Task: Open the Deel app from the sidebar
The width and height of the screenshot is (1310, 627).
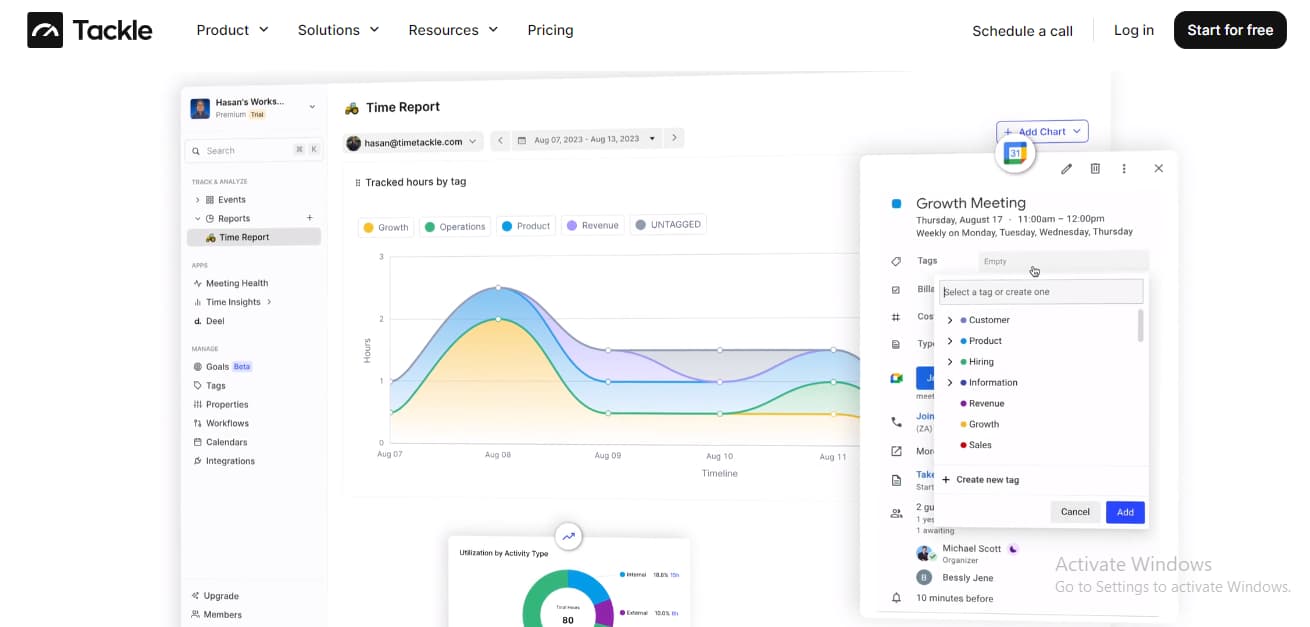Action: [212, 321]
